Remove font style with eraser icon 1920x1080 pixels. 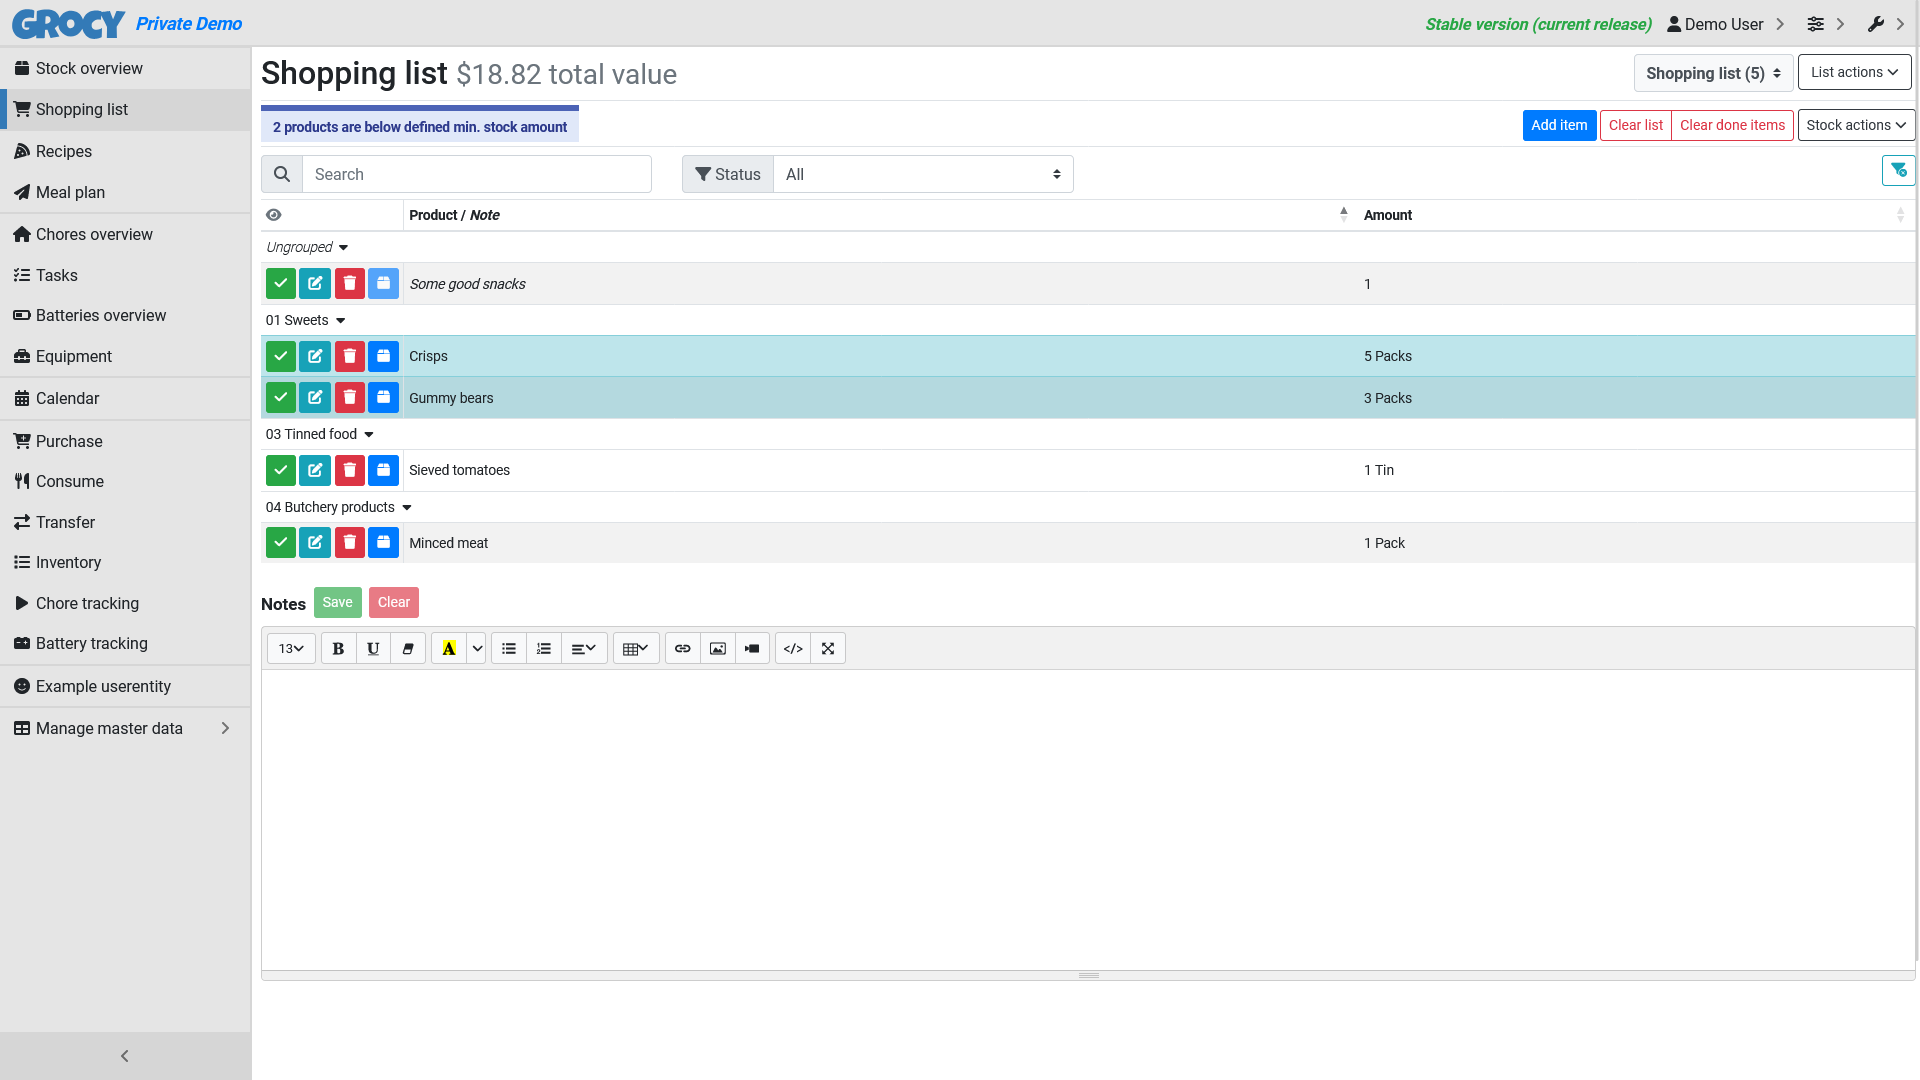coord(408,649)
